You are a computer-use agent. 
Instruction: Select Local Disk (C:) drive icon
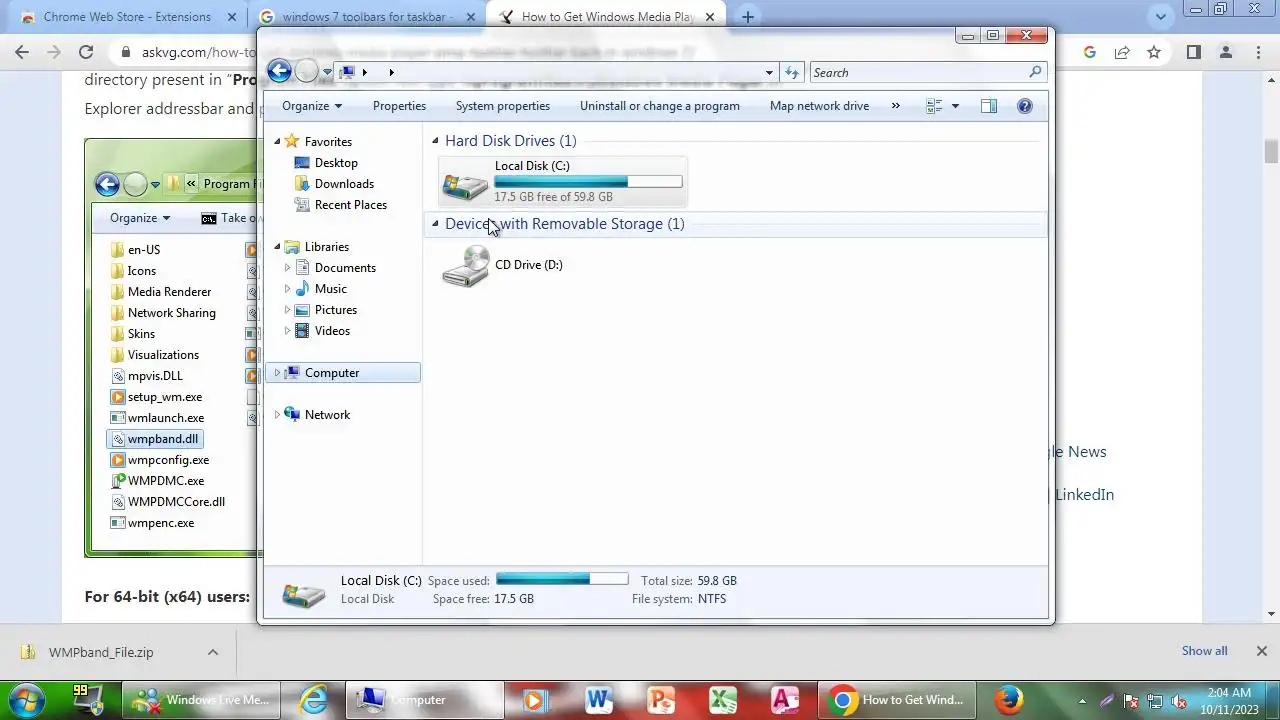(x=465, y=184)
